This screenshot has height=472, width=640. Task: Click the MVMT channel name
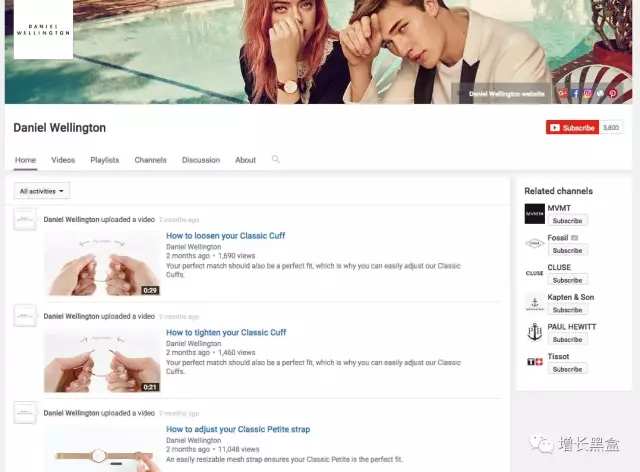tap(559, 208)
